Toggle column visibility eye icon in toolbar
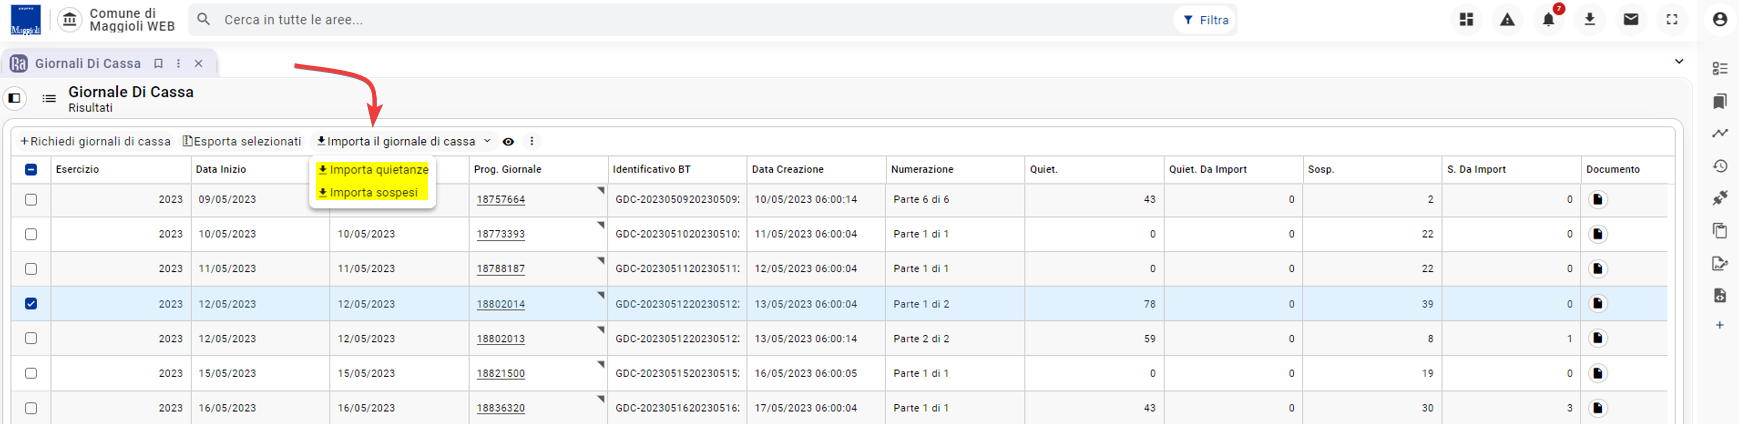This screenshot has height=424, width=1739. pyautogui.click(x=508, y=142)
